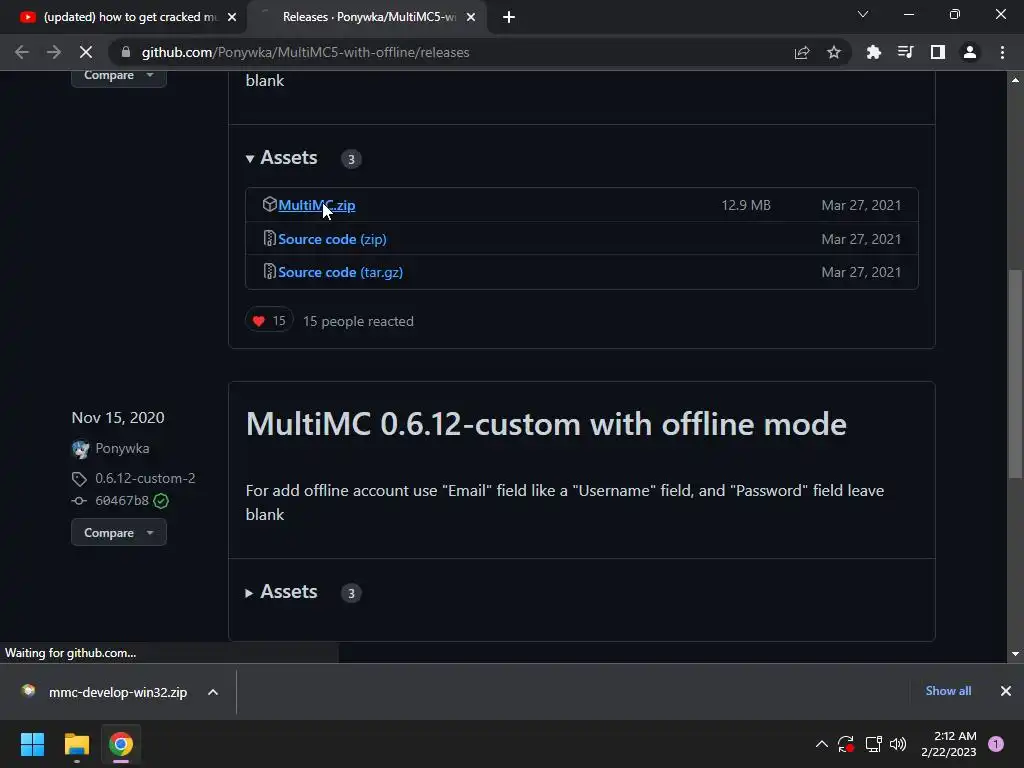Open the network tray icon
This screenshot has width=1024, height=768.
pyautogui.click(x=873, y=744)
